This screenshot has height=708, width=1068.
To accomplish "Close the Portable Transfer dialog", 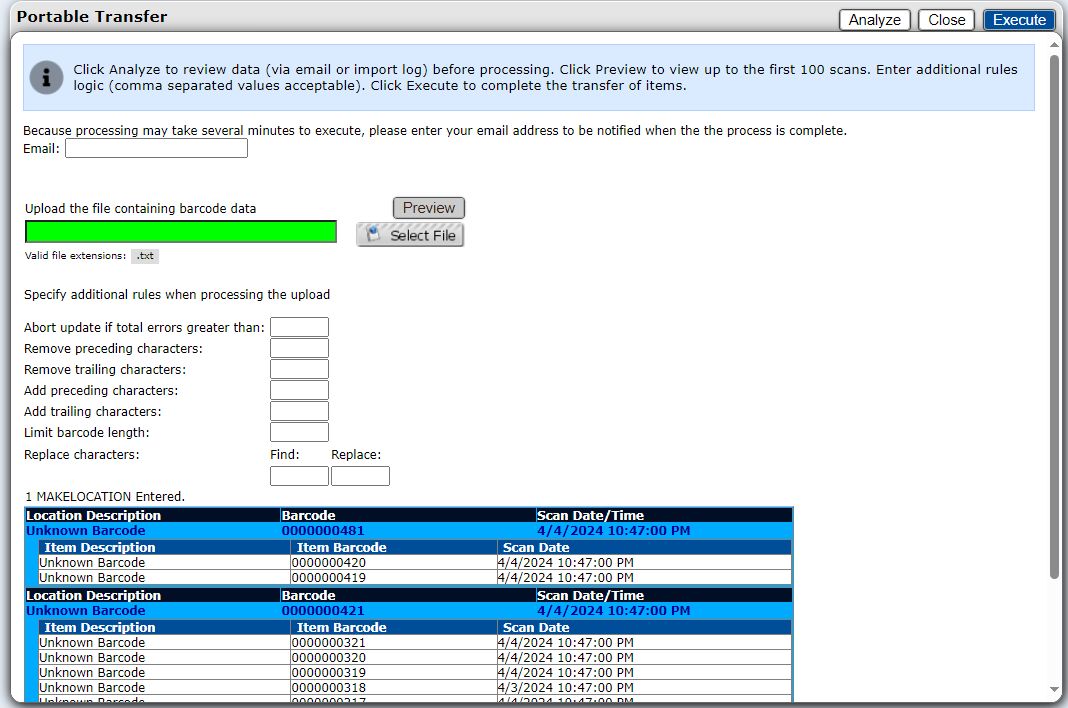I will tap(946, 20).
